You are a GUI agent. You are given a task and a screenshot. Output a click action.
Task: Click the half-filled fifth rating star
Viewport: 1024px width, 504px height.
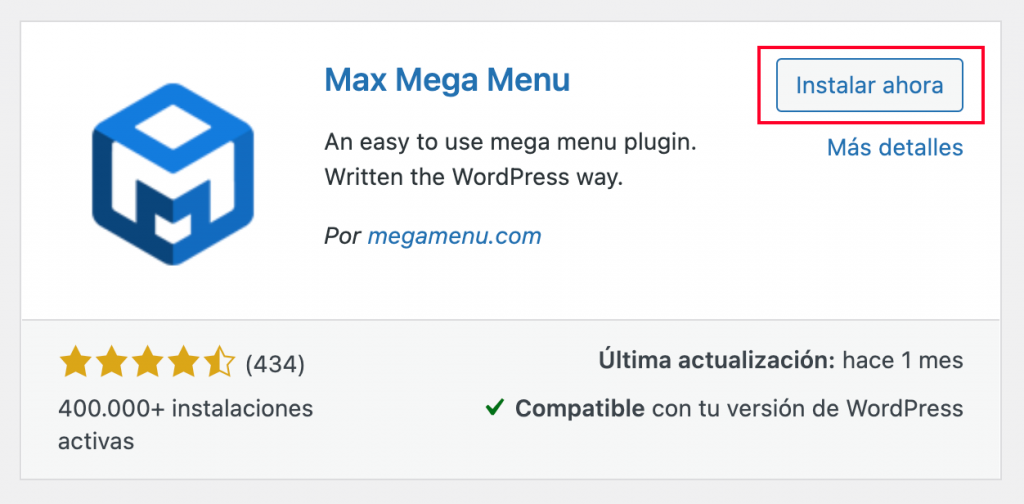(x=219, y=363)
